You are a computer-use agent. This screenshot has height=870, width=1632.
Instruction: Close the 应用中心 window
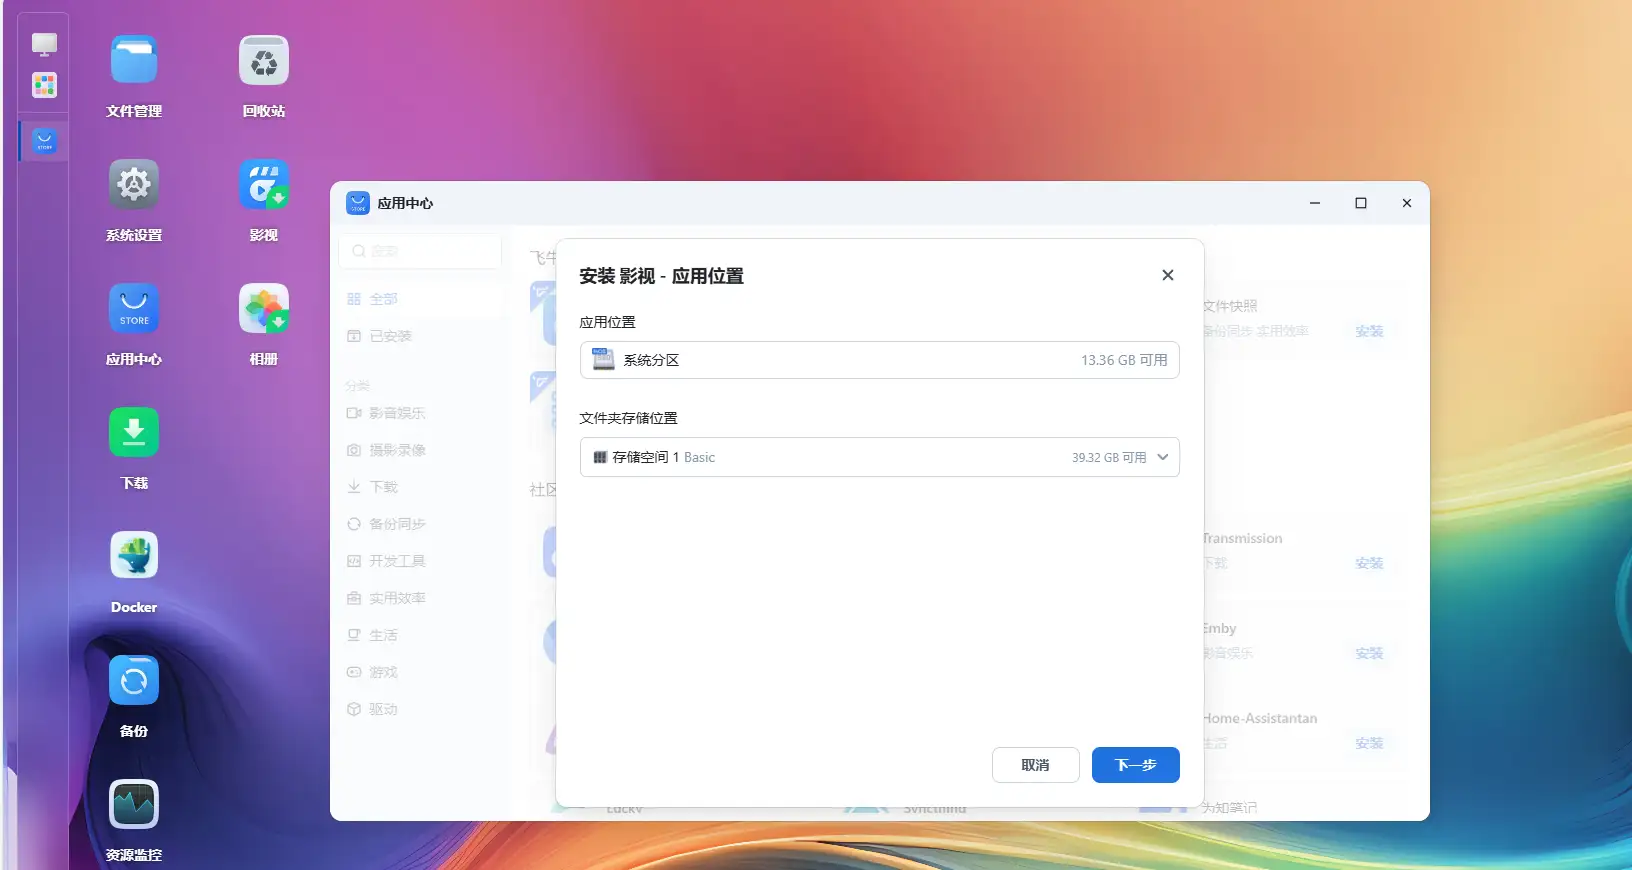[1407, 203]
